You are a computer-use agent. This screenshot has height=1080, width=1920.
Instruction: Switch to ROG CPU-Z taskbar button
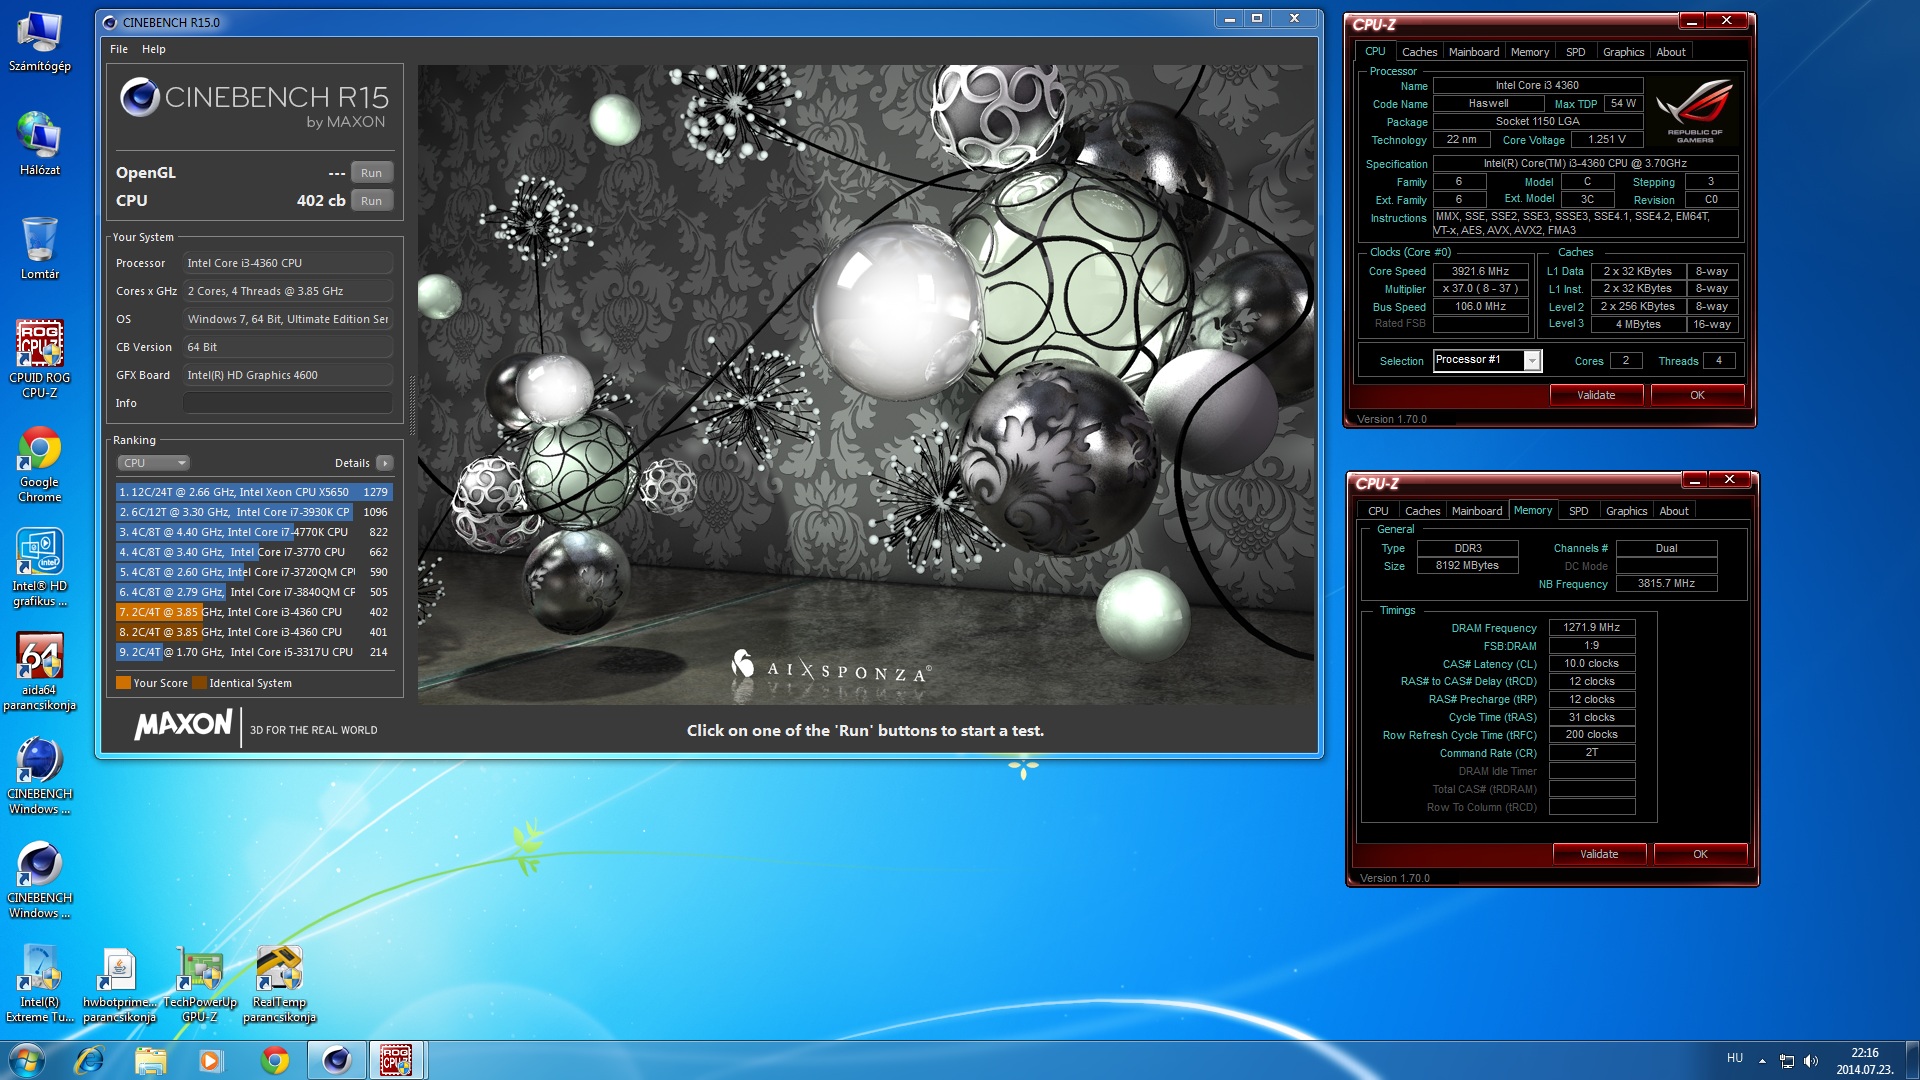pyautogui.click(x=397, y=1060)
